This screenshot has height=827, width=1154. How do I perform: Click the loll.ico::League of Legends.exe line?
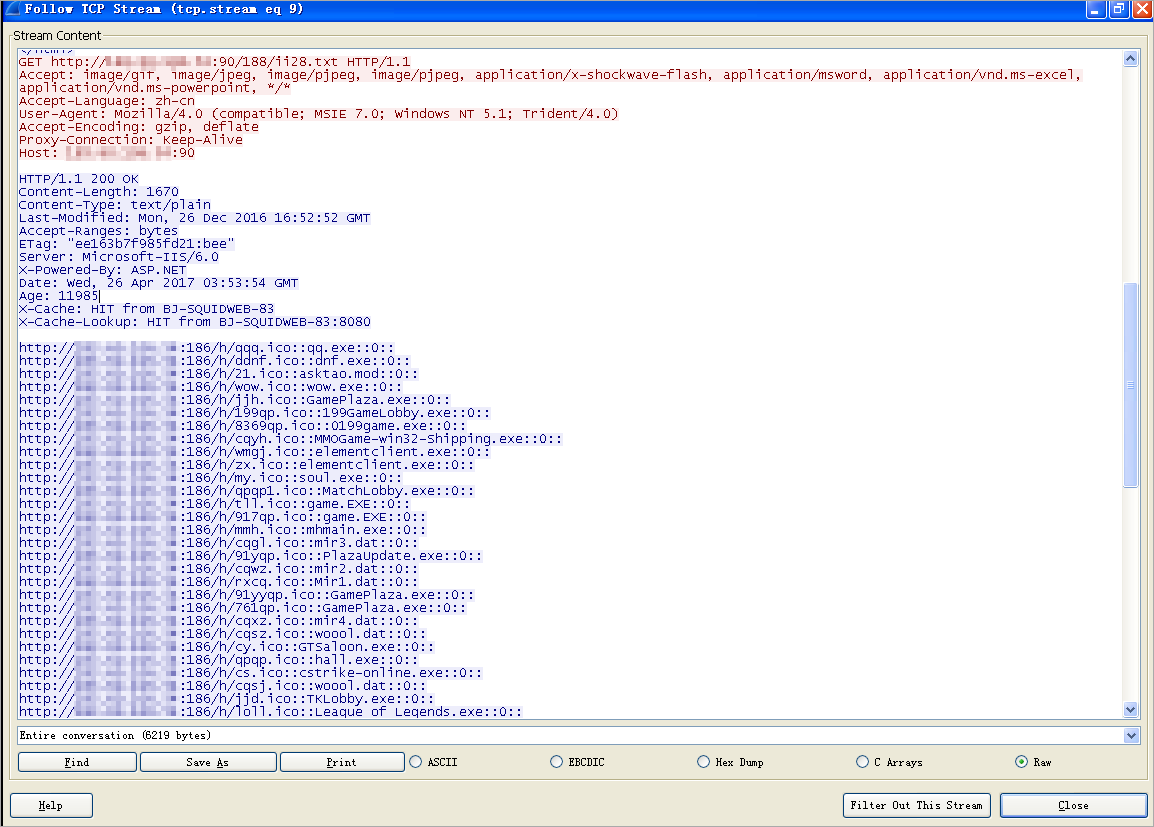pos(270,711)
